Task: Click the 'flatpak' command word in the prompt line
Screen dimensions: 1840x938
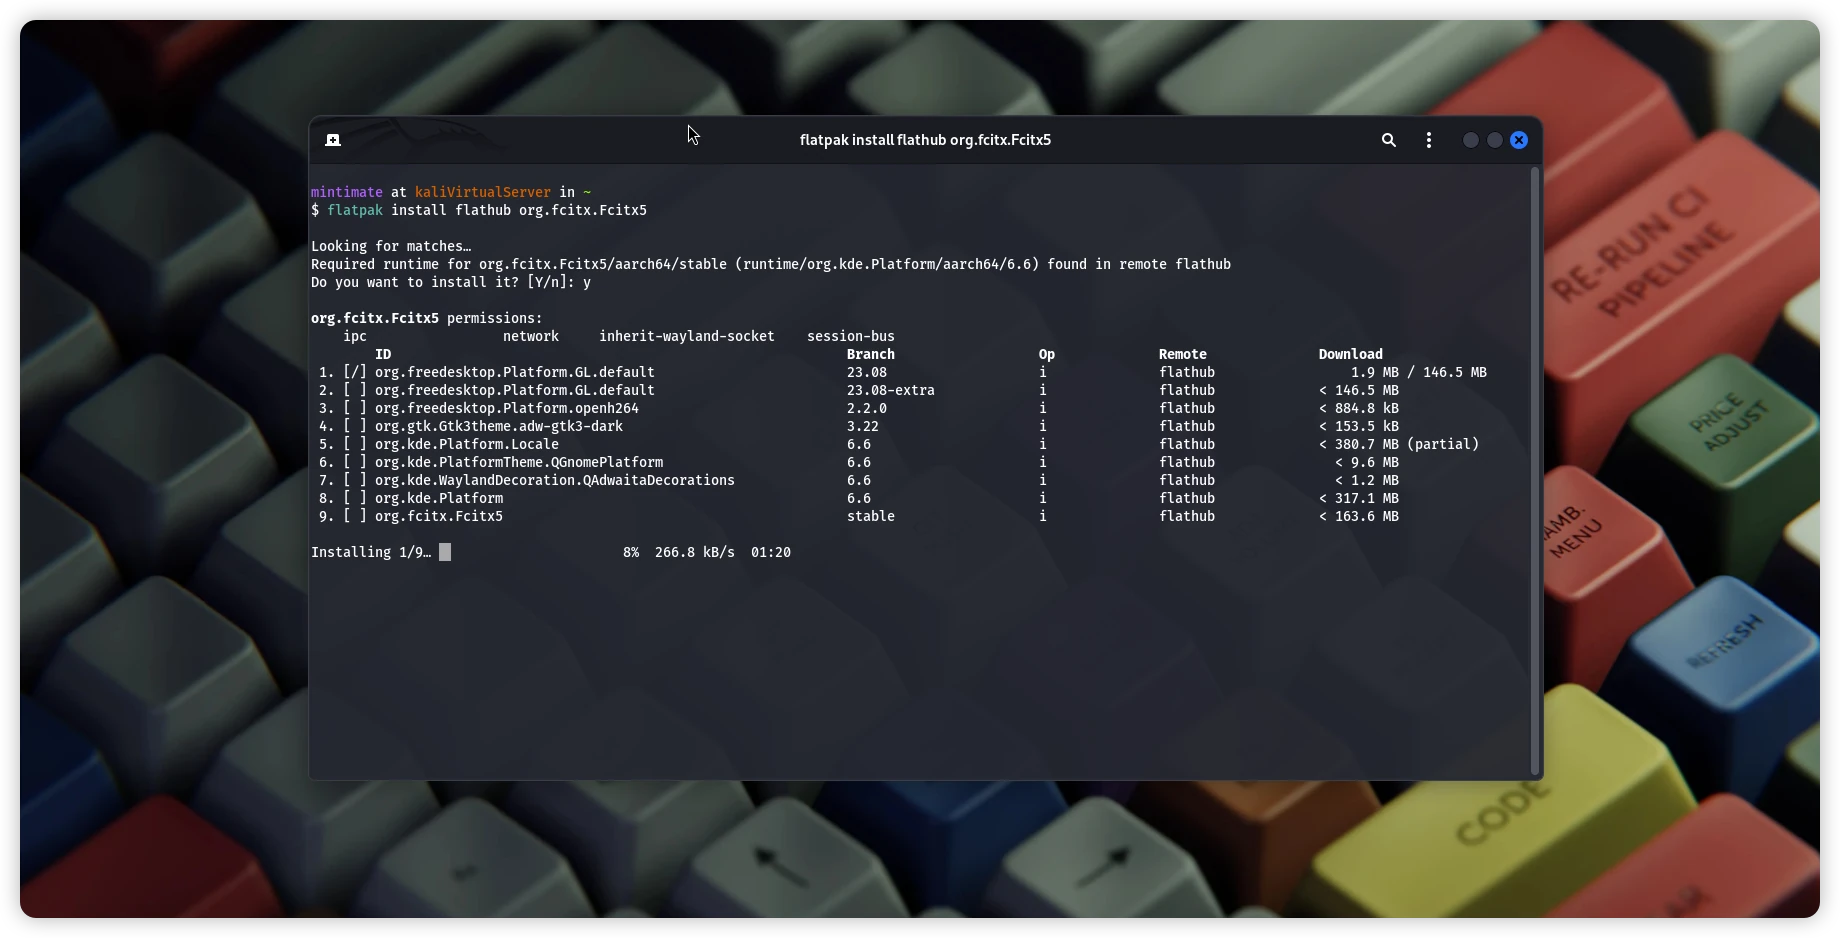Action: click(x=355, y=210)
